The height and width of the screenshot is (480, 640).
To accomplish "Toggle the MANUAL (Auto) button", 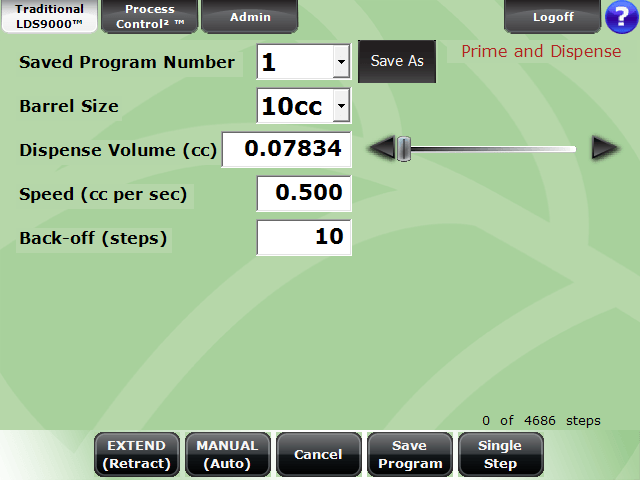I will click(228, 454).
